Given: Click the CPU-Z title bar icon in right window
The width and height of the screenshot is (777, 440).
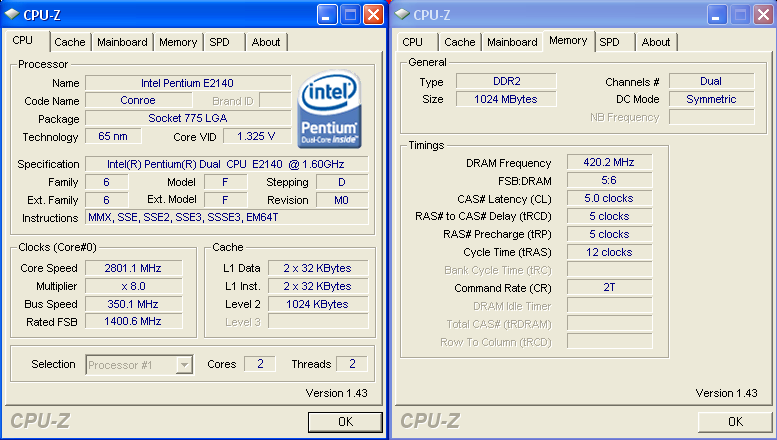Looking at the screenshot, I should click(x=402, y=14).
